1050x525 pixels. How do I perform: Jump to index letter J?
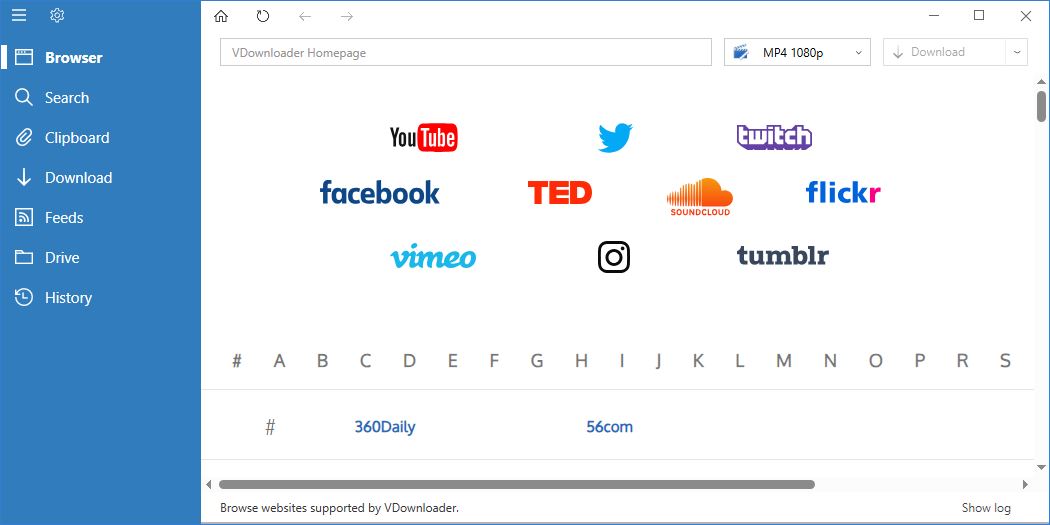click(x=658, y=361)
